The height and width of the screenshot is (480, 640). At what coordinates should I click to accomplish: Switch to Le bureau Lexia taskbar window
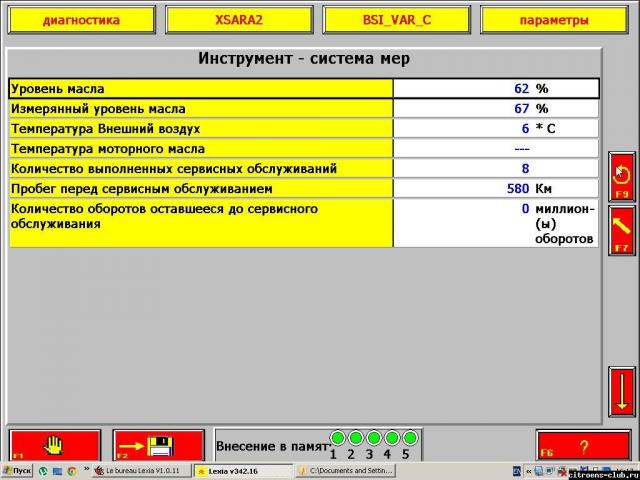coord(141,471)
